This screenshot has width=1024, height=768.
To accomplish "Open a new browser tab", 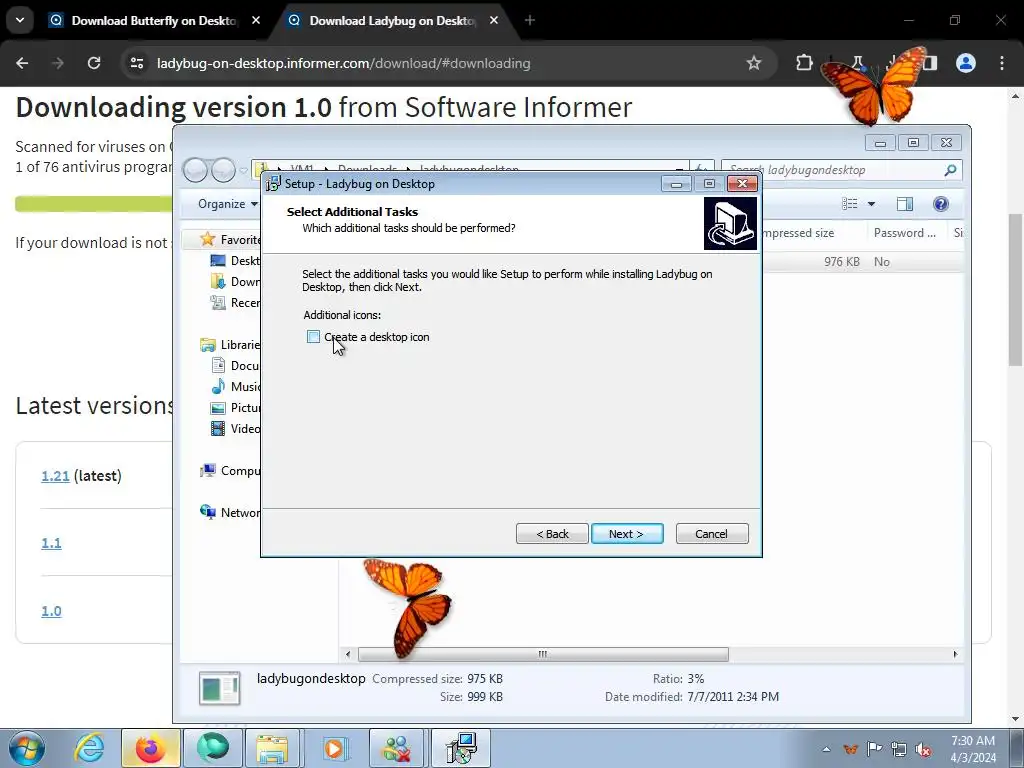I will coord(530,21).
